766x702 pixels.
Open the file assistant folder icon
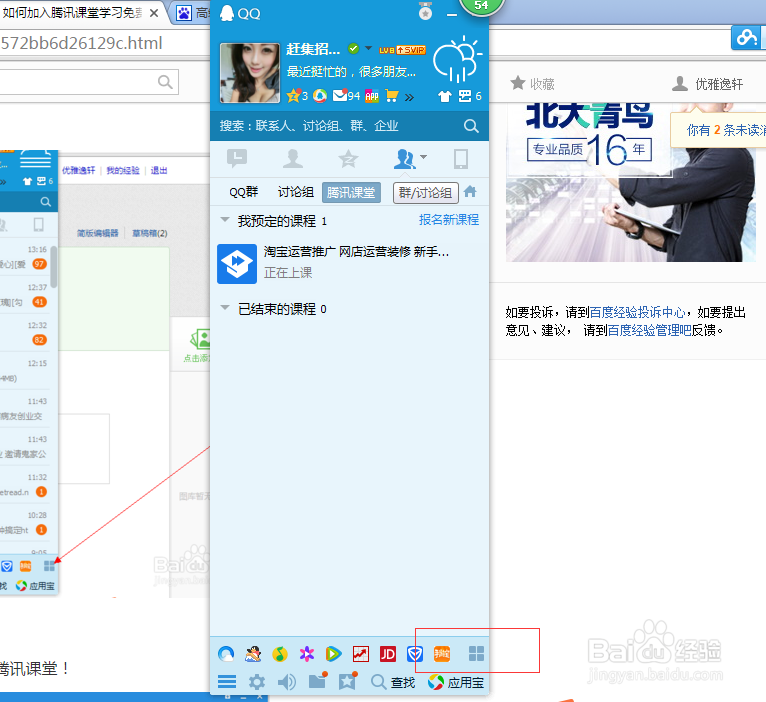tap(318, 681)
